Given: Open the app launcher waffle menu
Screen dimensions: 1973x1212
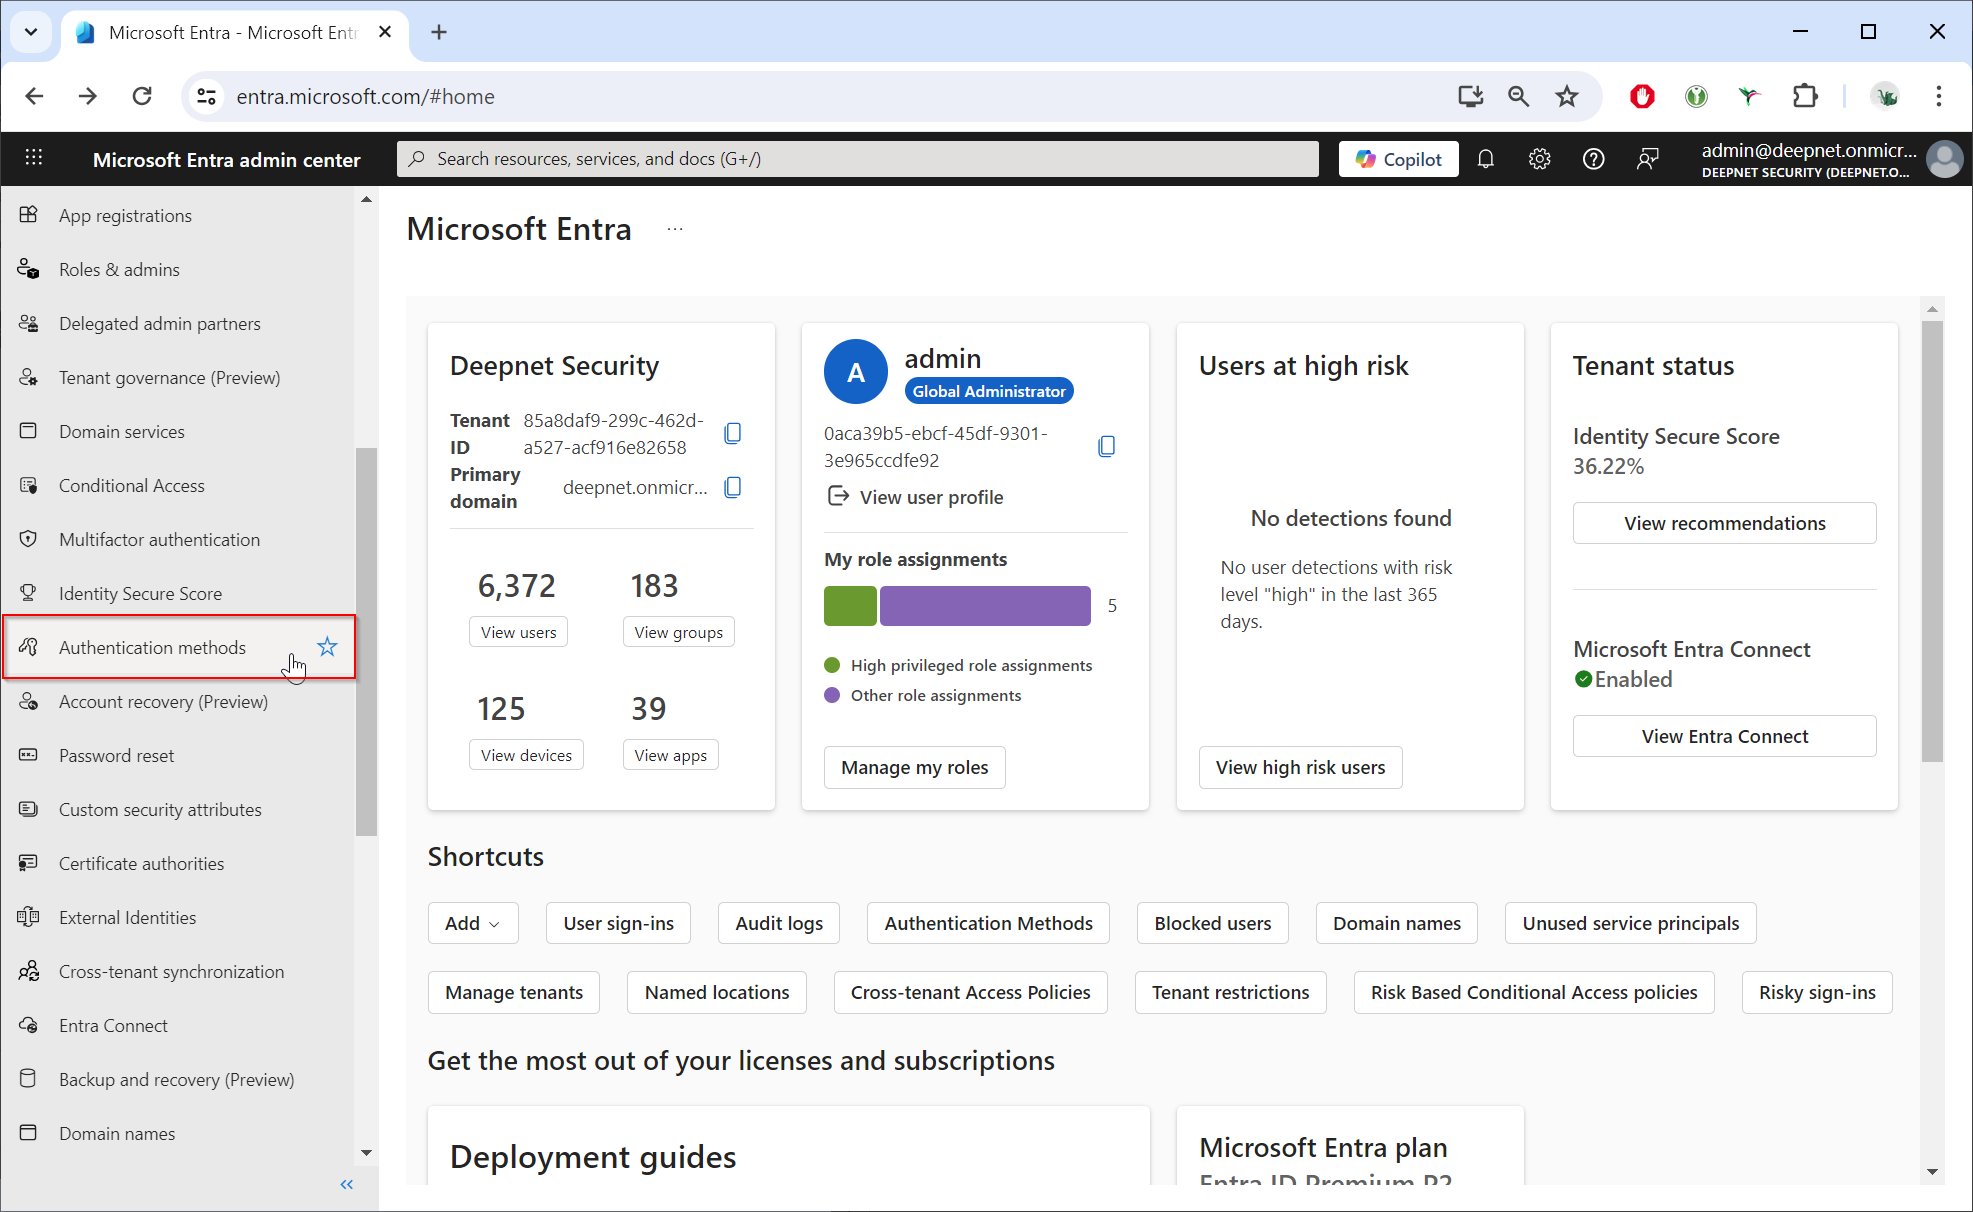Looking at the screenshot, I should click(33, 159).
